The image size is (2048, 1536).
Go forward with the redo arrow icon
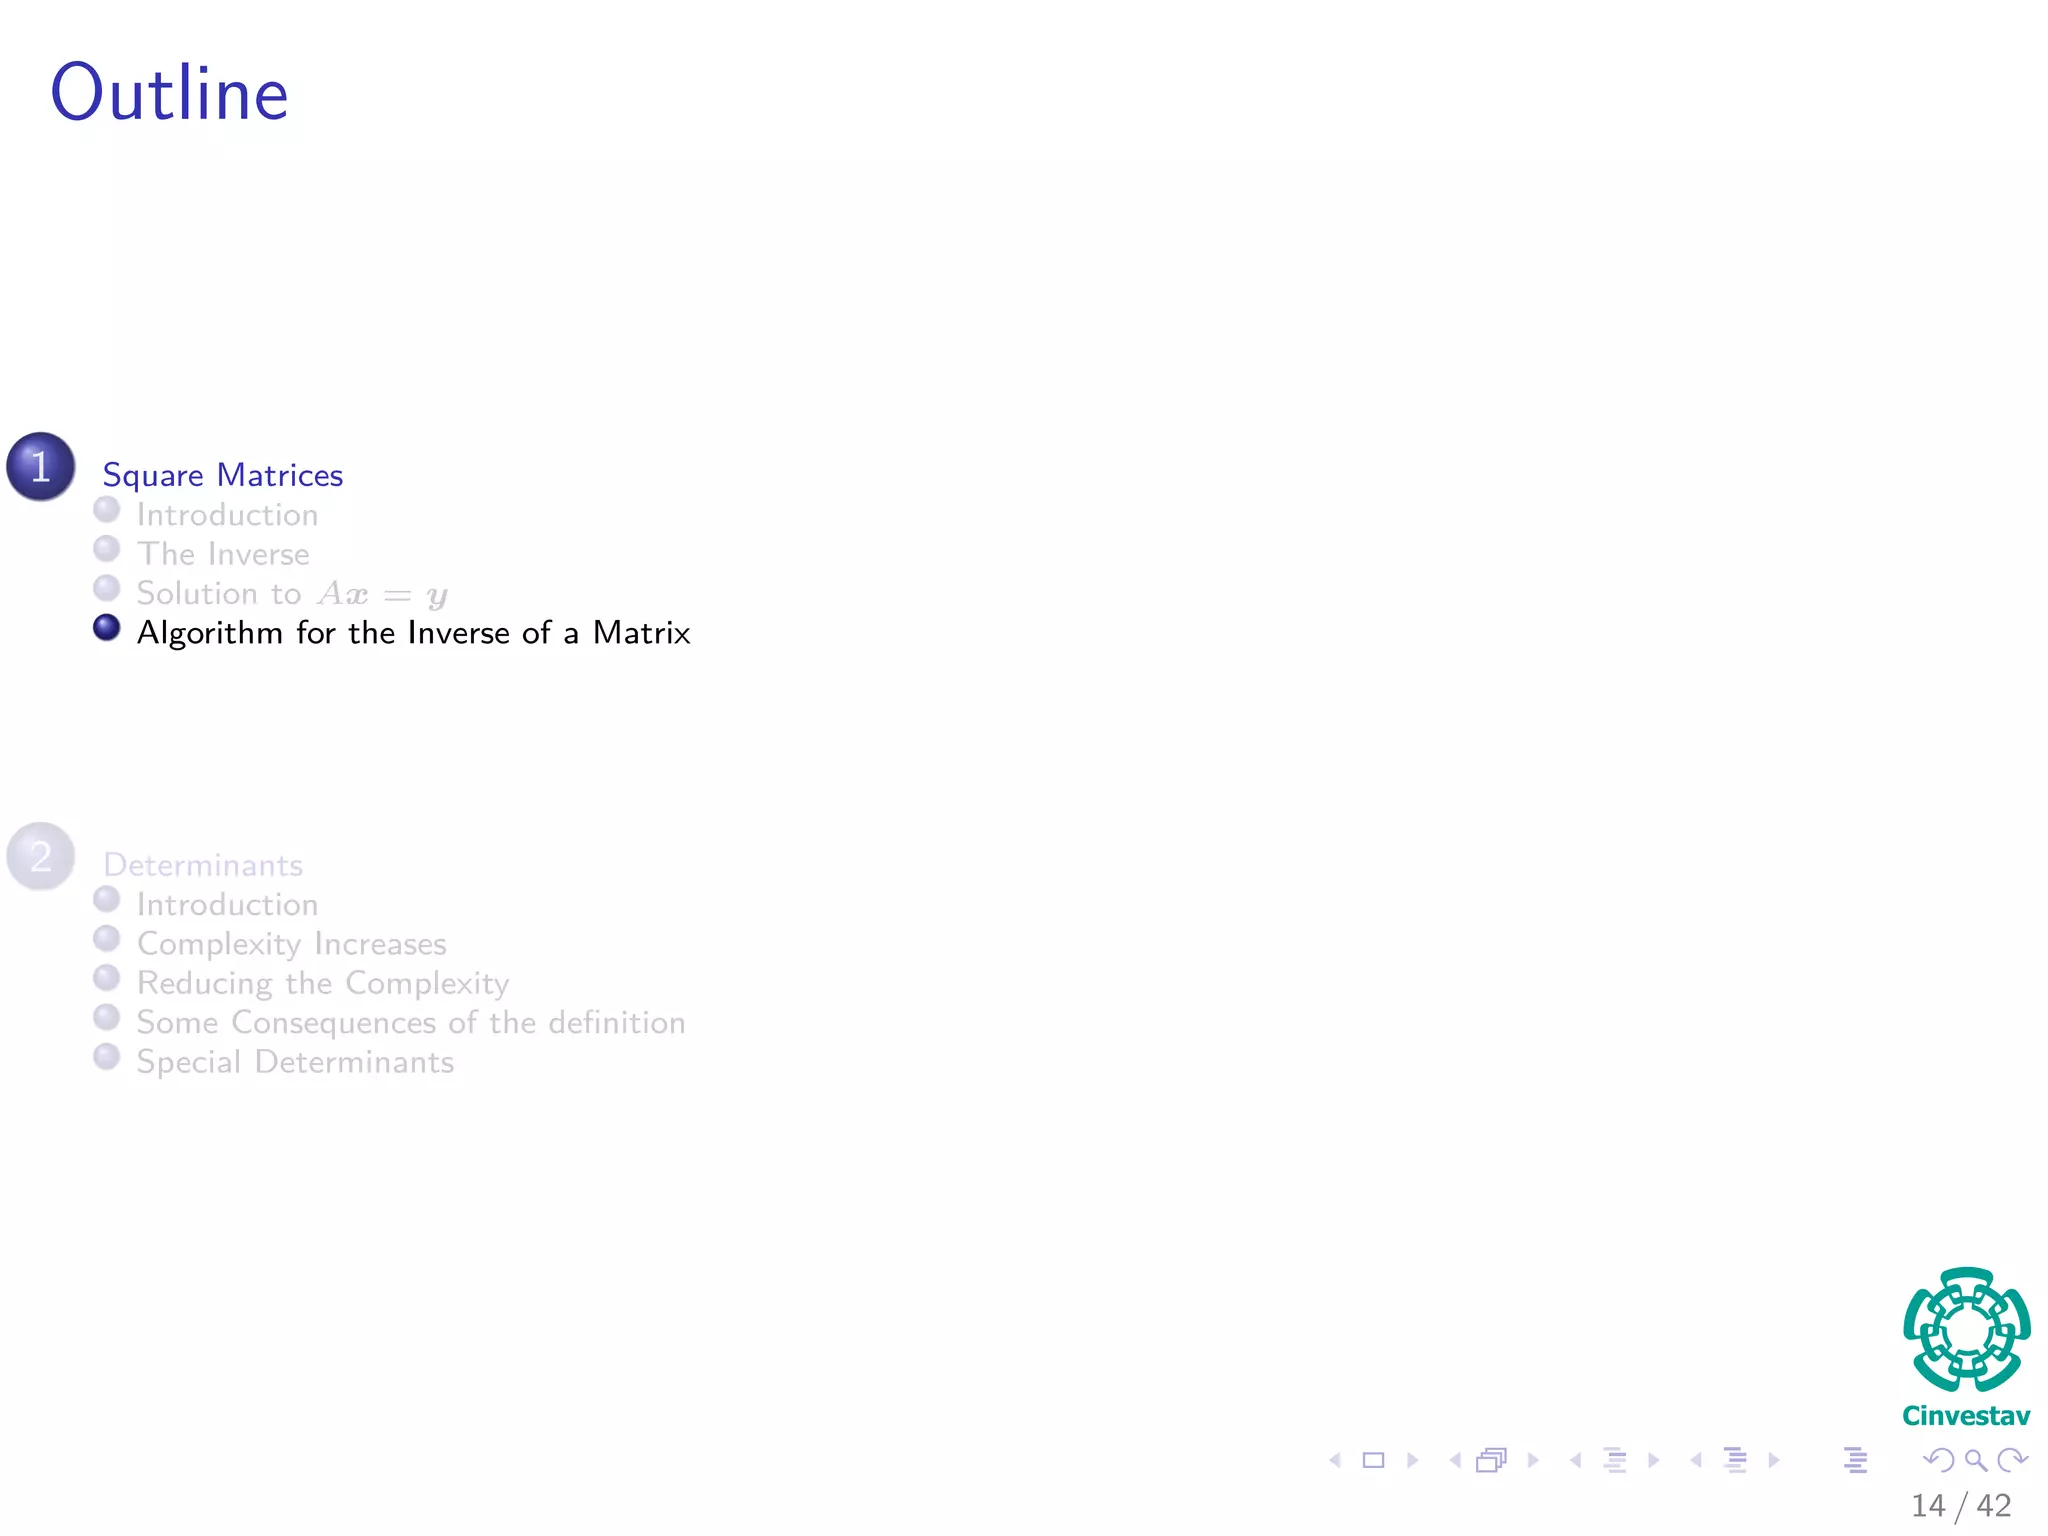coord(2012,1460)
